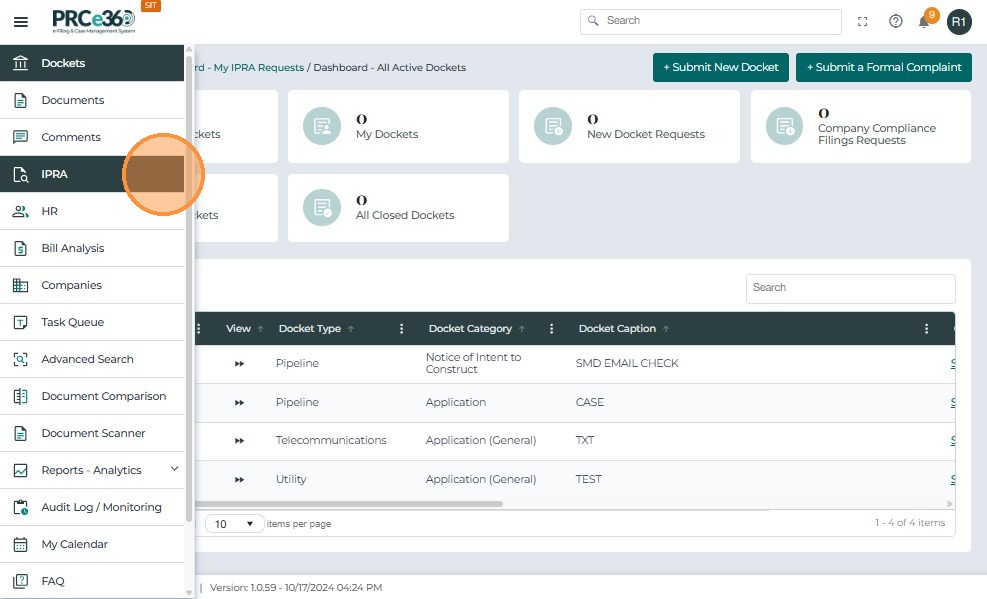Open Advanced Search from the sidebar
Screen dimensions: 987x599
pos(87,359)
